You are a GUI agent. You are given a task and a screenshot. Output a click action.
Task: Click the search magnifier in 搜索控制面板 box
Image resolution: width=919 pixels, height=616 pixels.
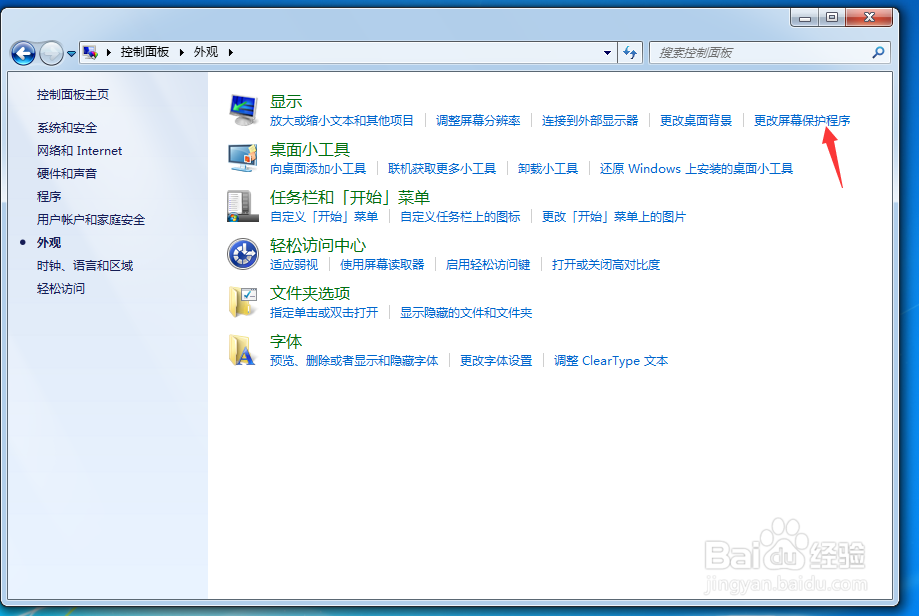click(x=877, y=52)
